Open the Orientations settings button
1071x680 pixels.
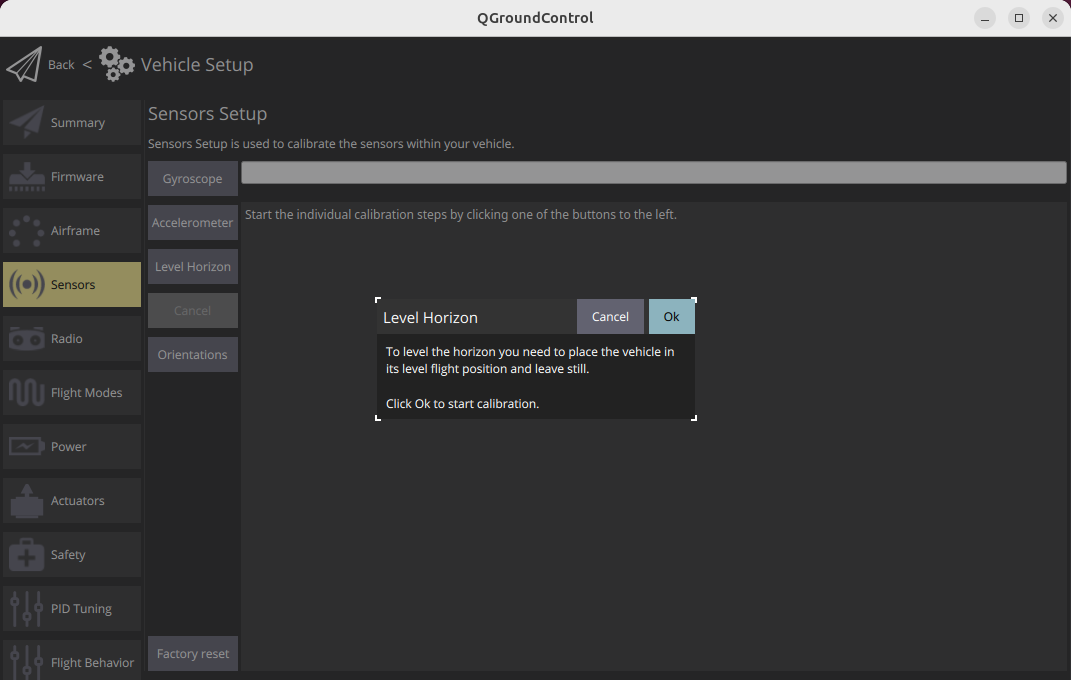click(193, 354)
